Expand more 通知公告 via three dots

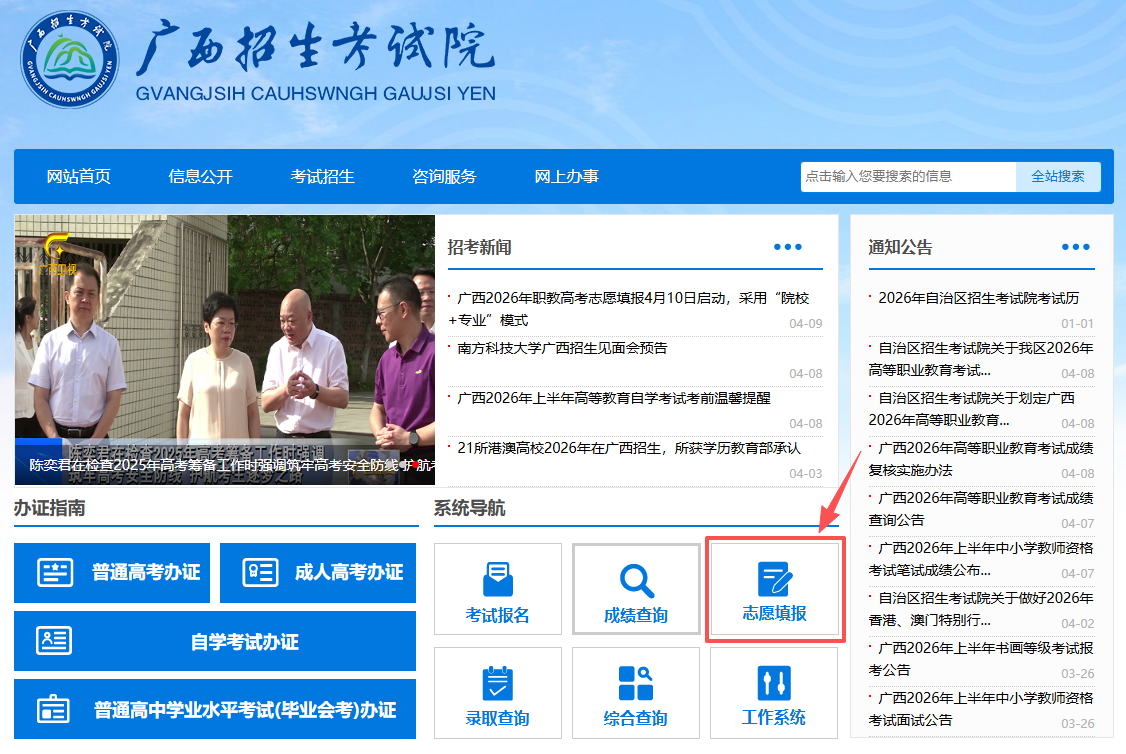click(x=1076, y=247)
